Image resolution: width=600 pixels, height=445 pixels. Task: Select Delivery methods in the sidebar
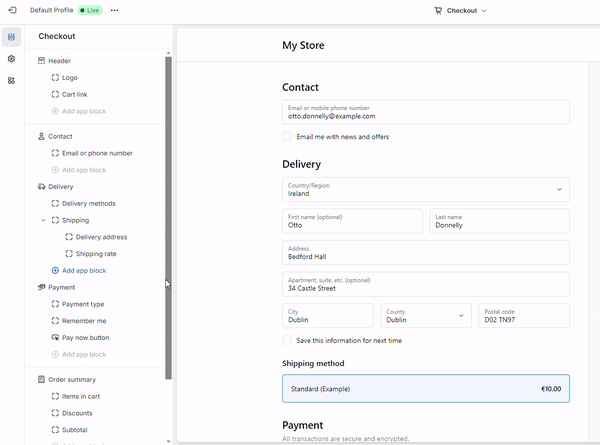point(88,203)
